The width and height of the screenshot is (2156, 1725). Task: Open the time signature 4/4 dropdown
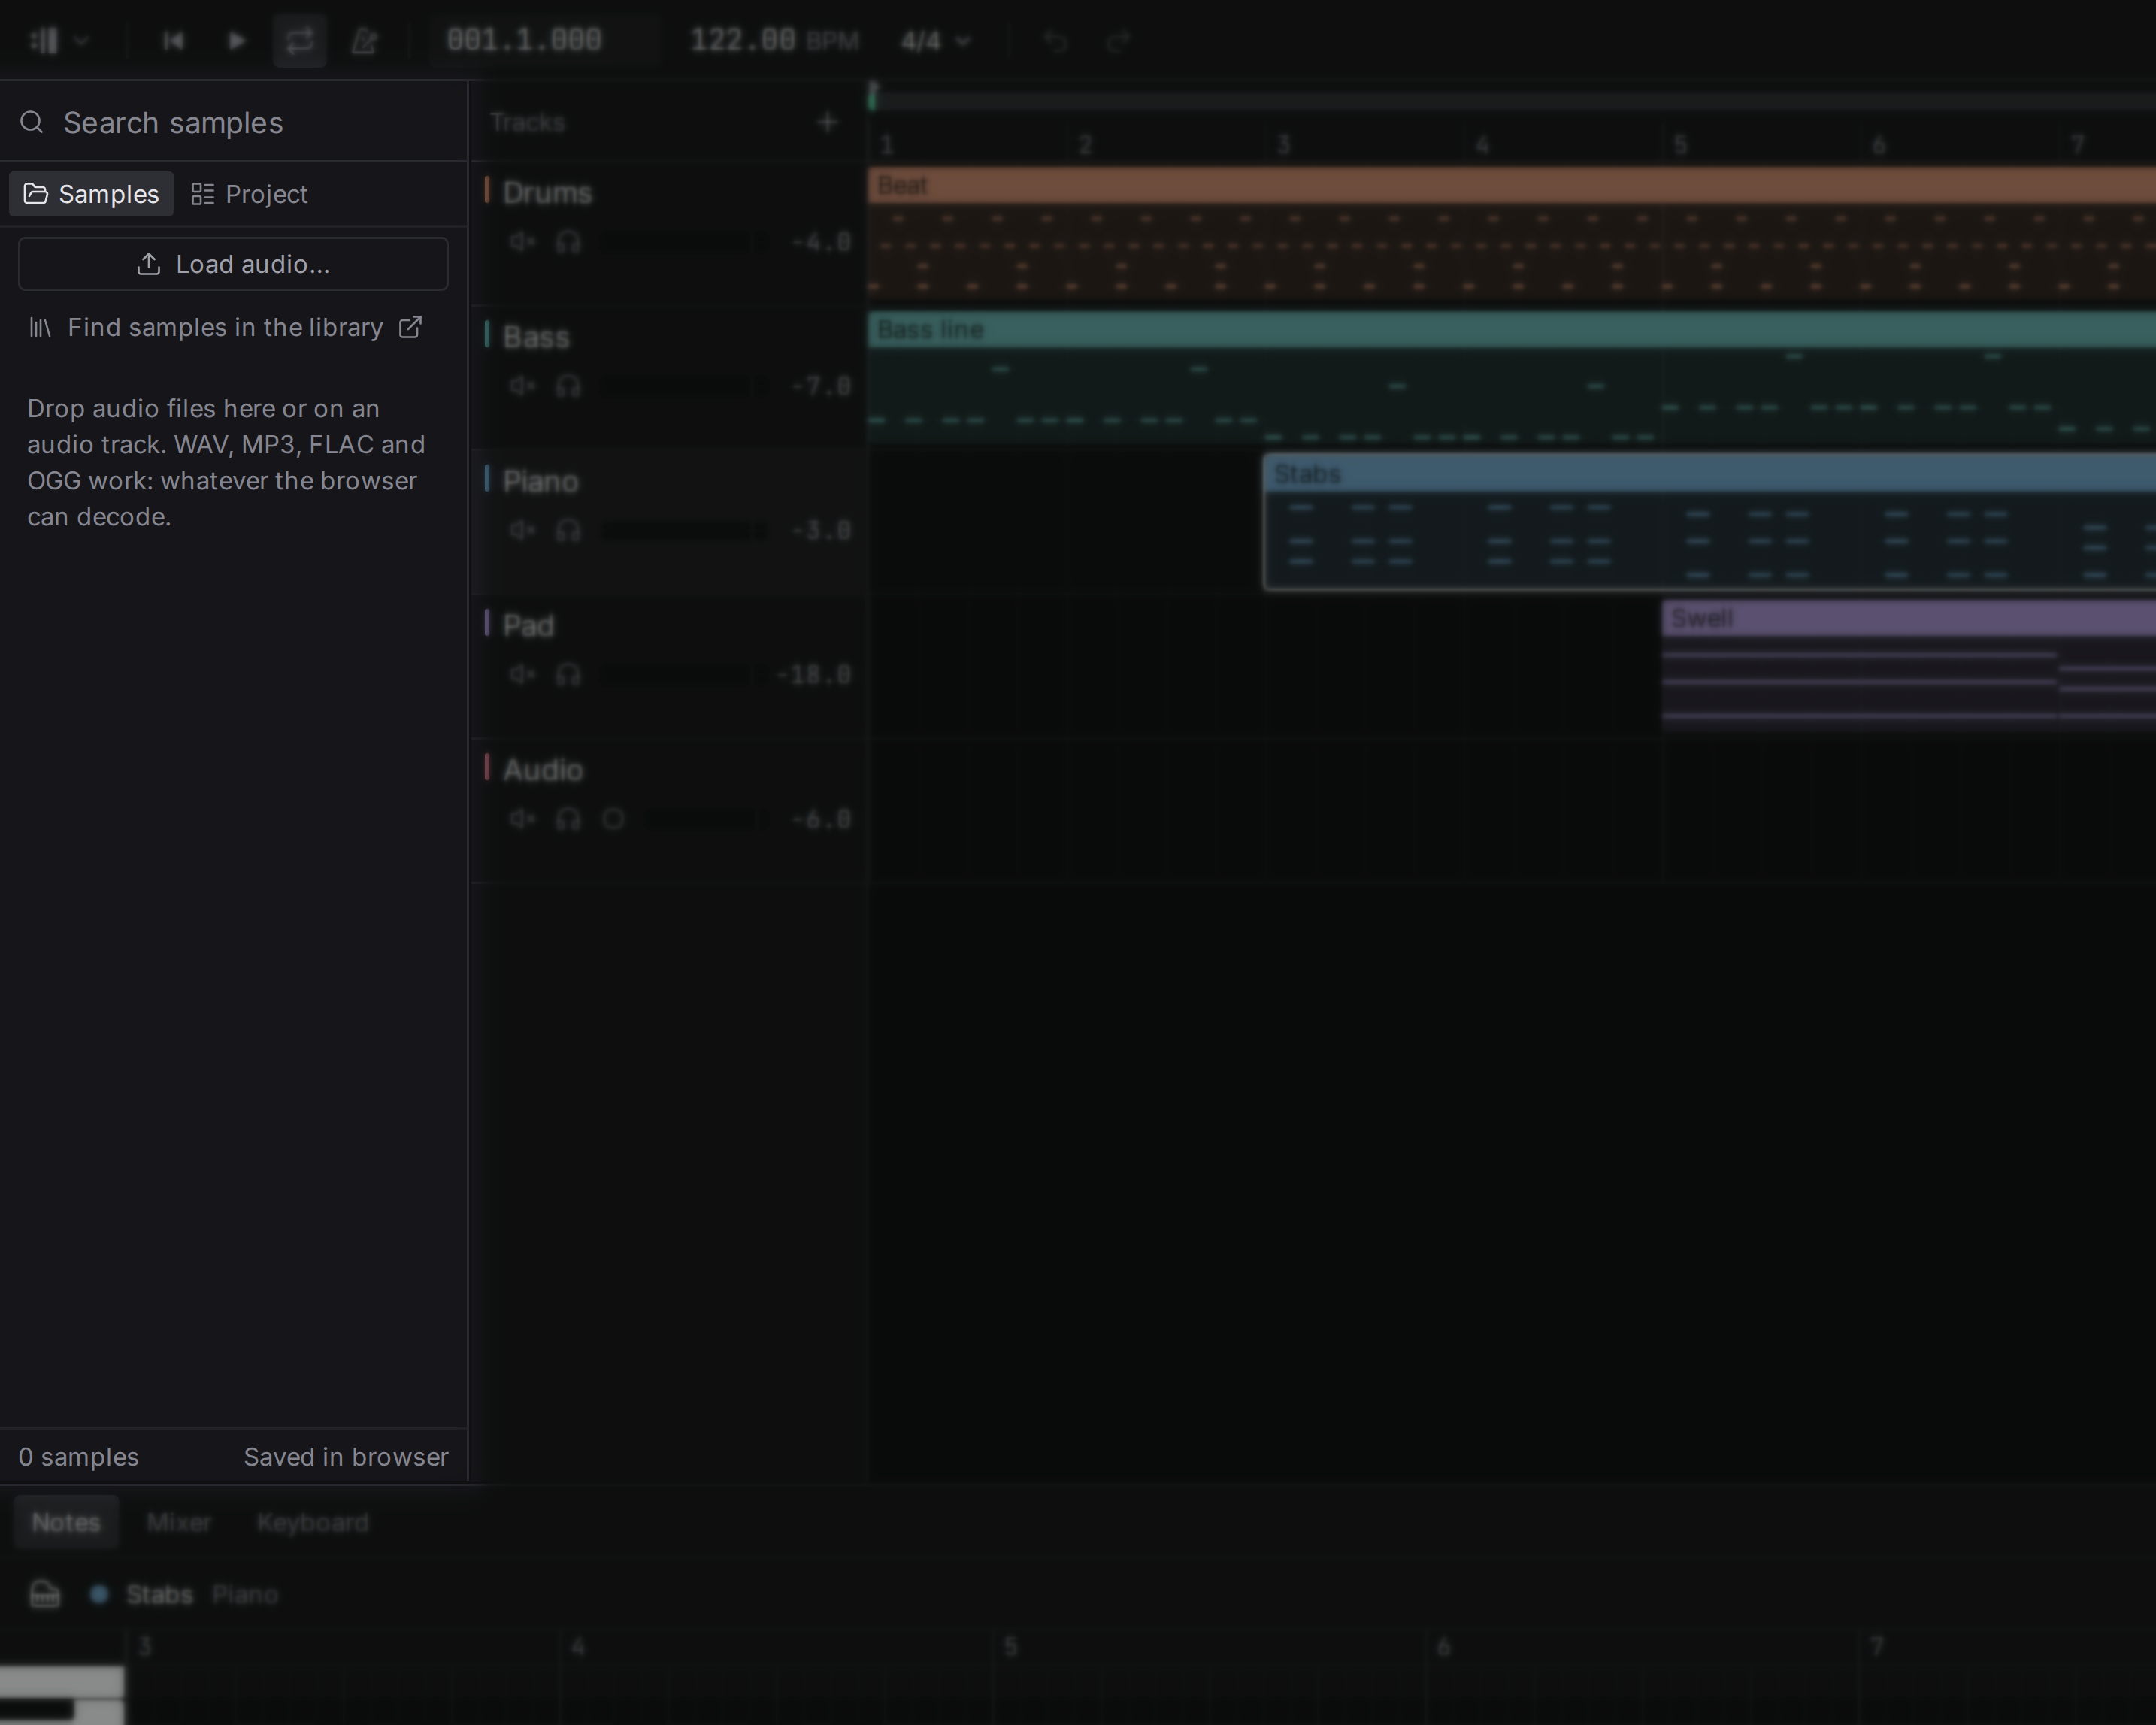pos(935,41)
